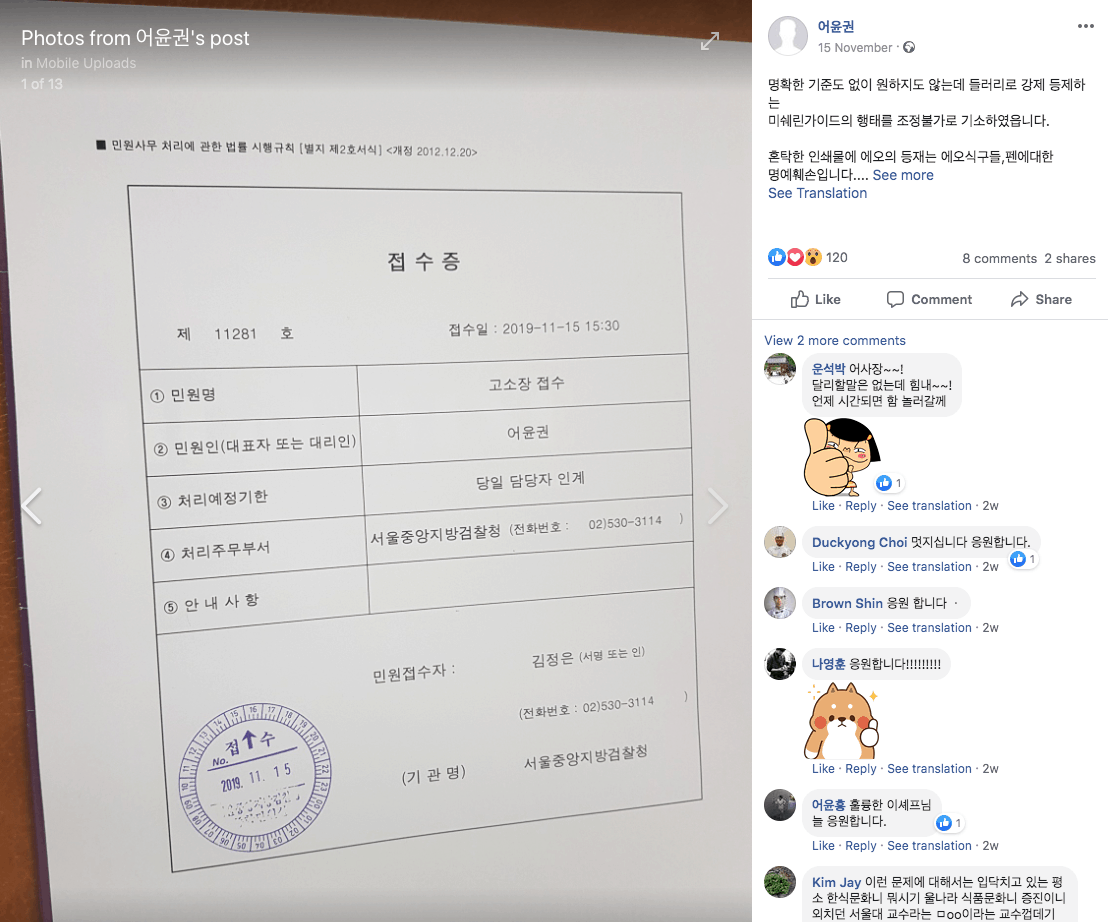Screen dimensions: 1108x922
Task: Click See Translation under the post text
Action: click(x=818, y=194)
